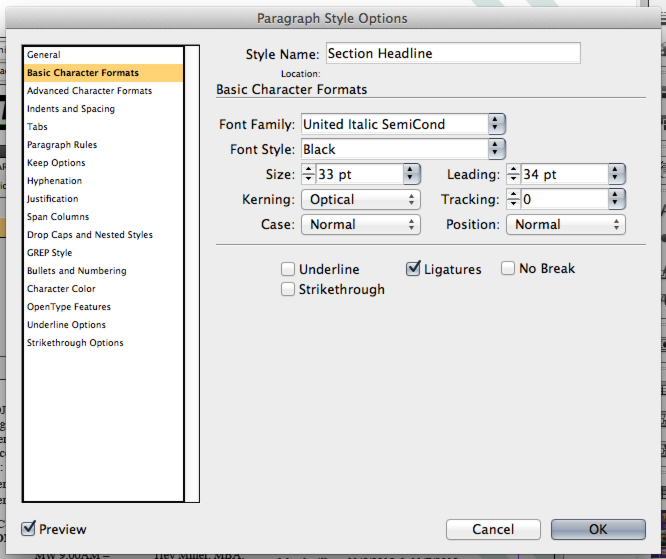Click the Leading stepper arrows
The width and height of the screenshot is (666, 559).
[514, 174]
